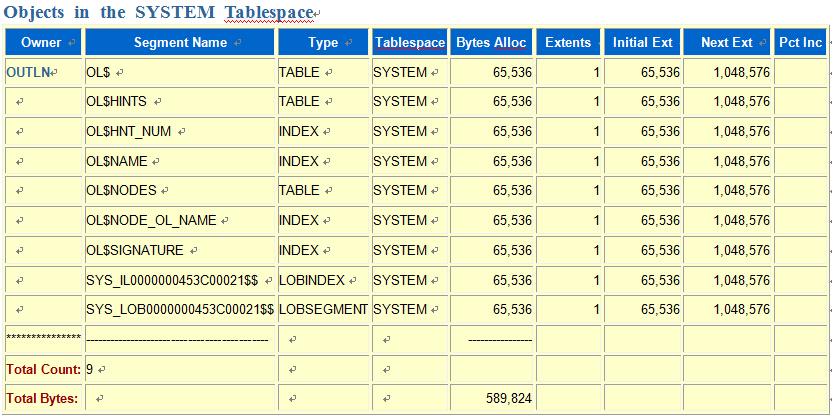Click the LOBSEGMENT type cell
Image resolution: width=832 pixels, height=417 pixels.
[x=323, y=310]
